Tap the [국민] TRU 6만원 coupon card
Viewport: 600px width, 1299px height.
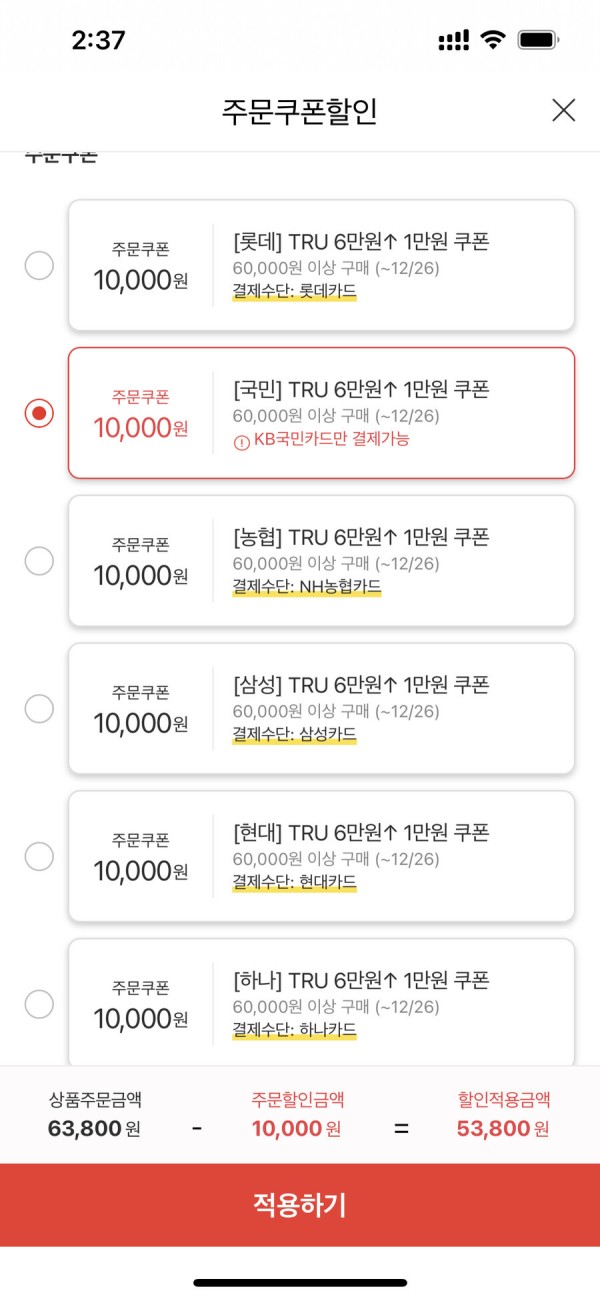tap(321, 413)
